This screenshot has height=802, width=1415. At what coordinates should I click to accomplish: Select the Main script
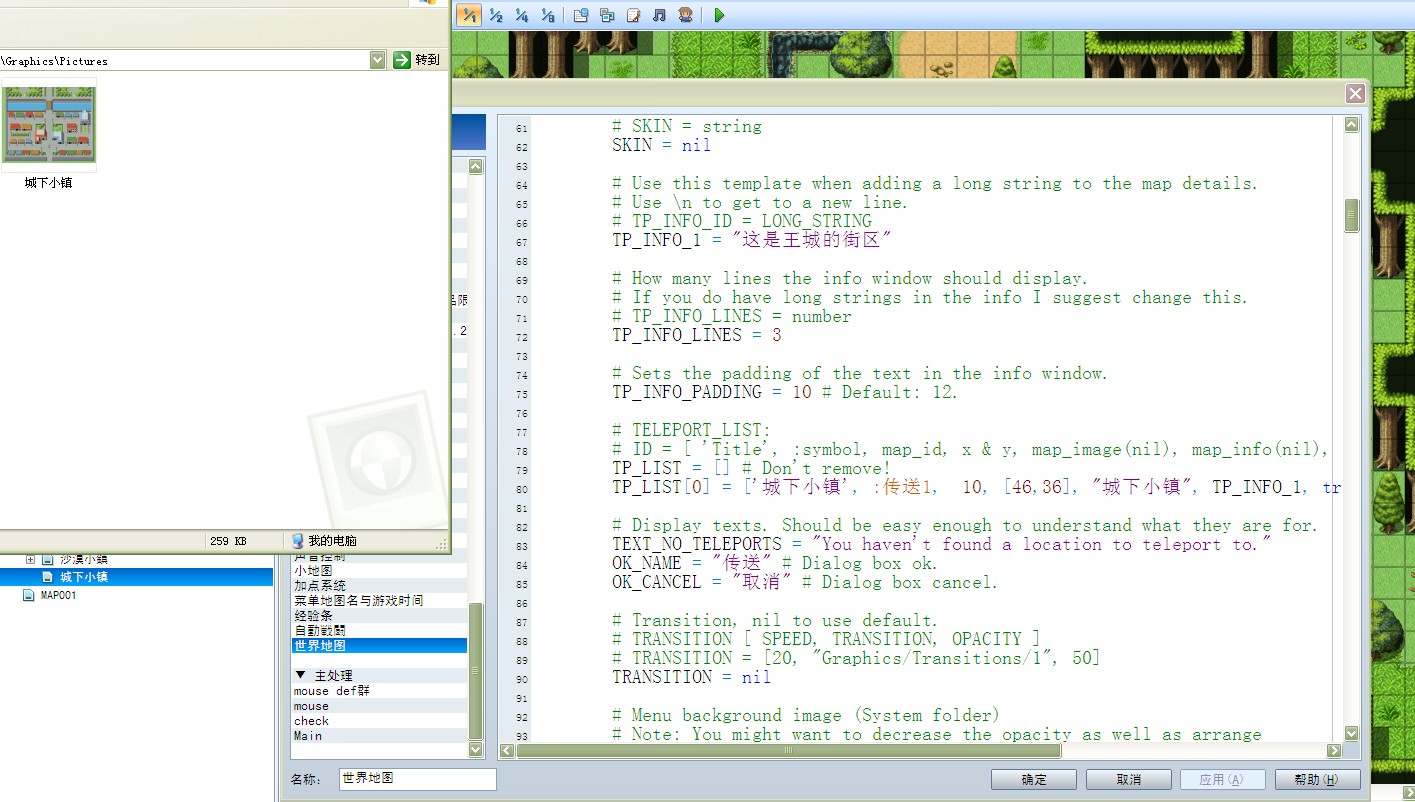(x=379, y=736)
